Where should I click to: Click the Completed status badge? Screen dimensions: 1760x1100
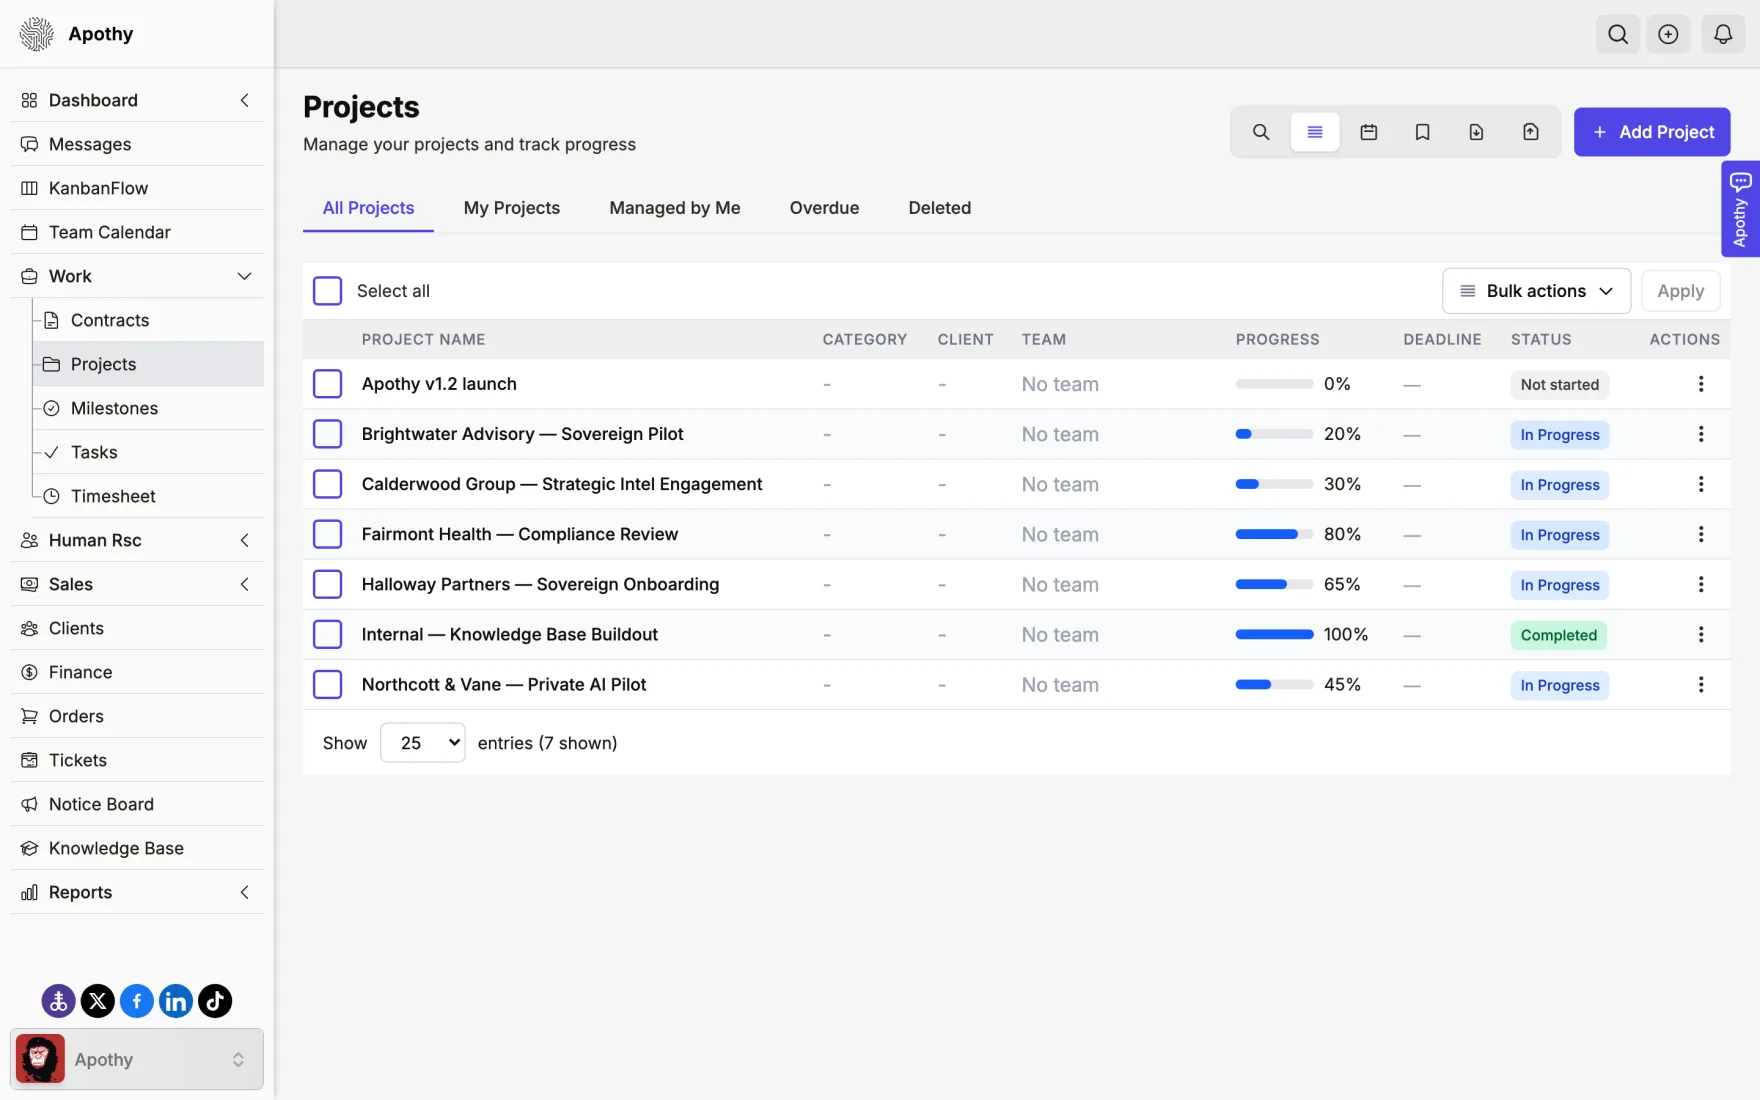click(1558, 635)
